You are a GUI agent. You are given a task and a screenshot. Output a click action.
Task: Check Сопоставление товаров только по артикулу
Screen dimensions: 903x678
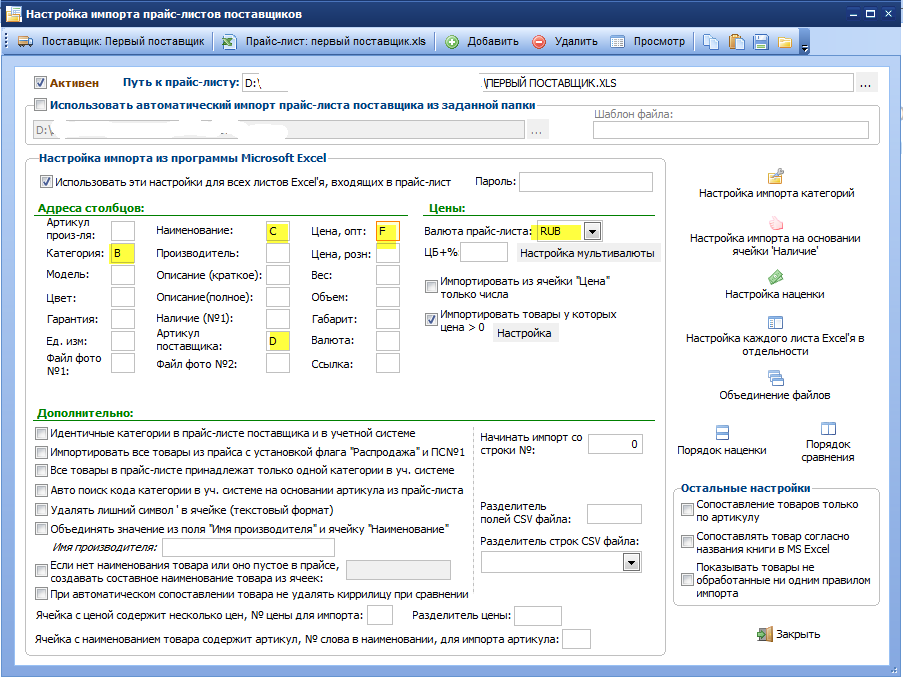pyautogui.click(x=687, y=509)
